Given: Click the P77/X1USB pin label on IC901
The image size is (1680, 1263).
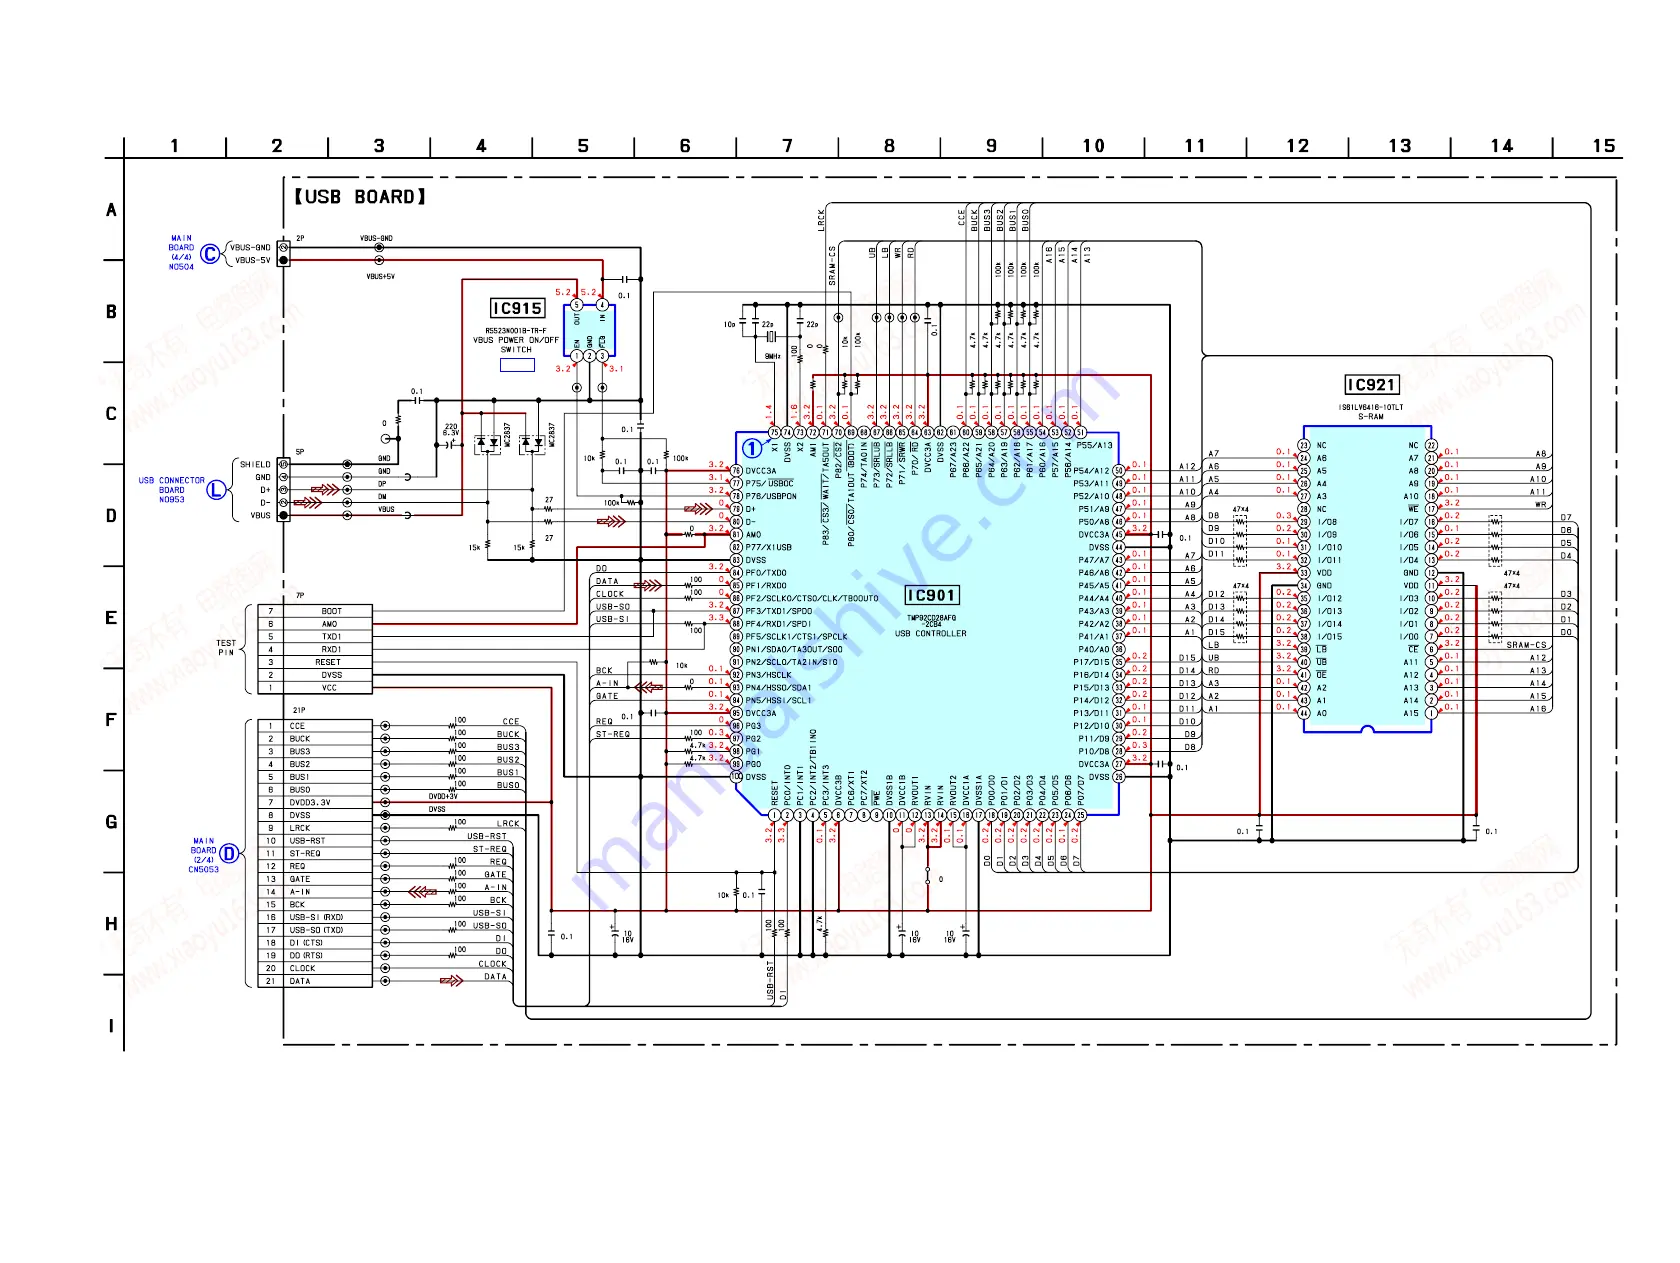Looking at the screenshot, I should coord(768,547).
